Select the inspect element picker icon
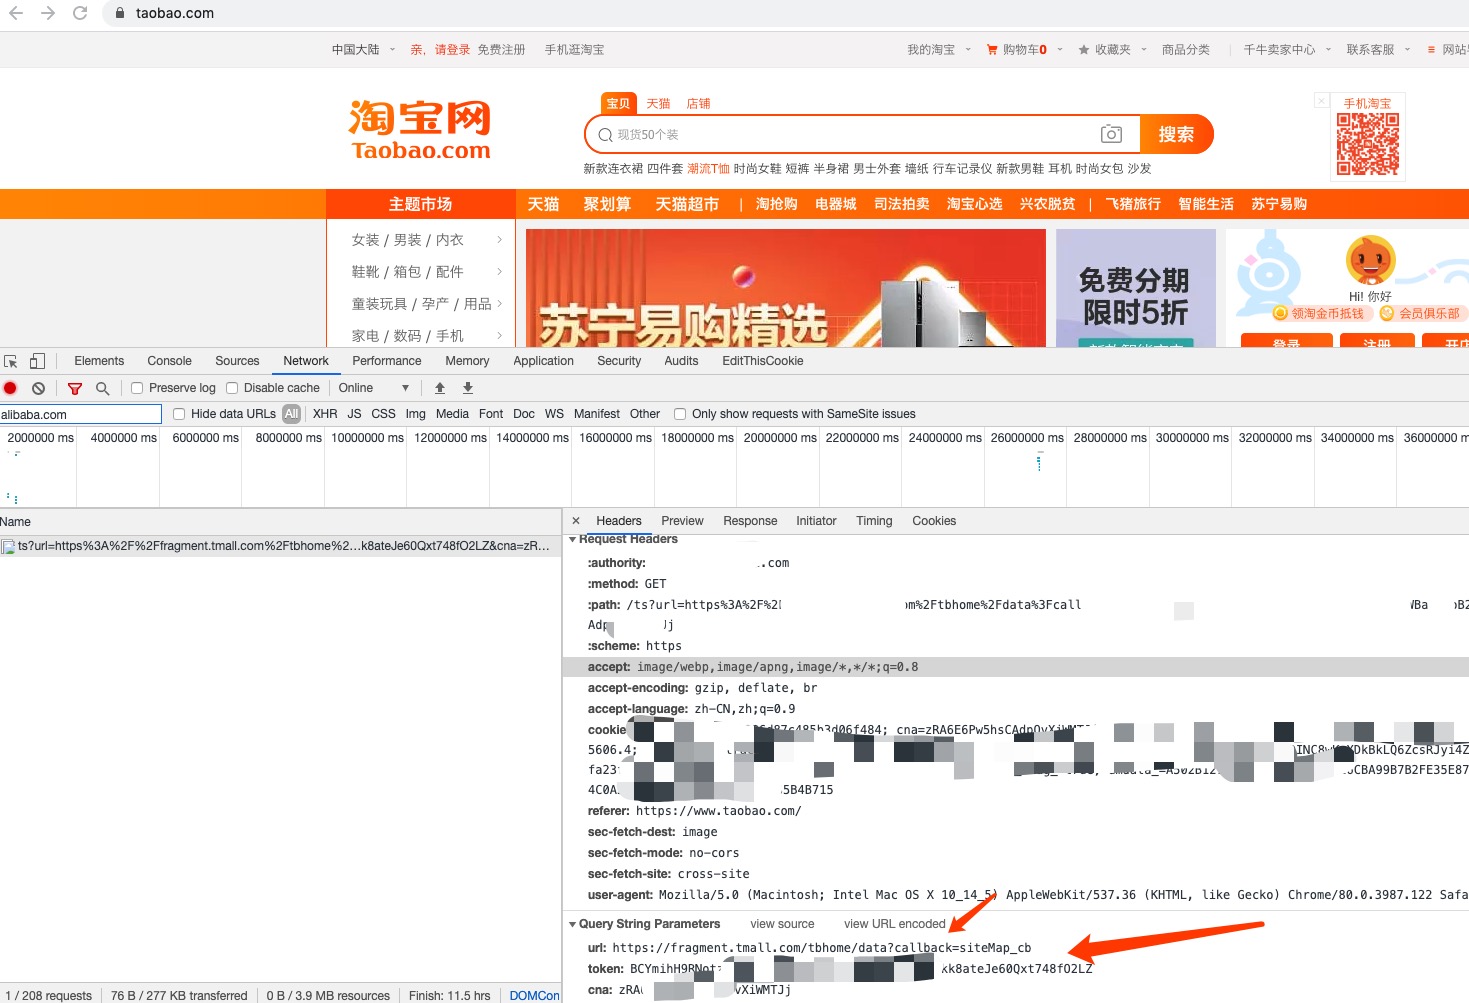The height and width of the screenshot is (1003, 1469). (11, 361)
